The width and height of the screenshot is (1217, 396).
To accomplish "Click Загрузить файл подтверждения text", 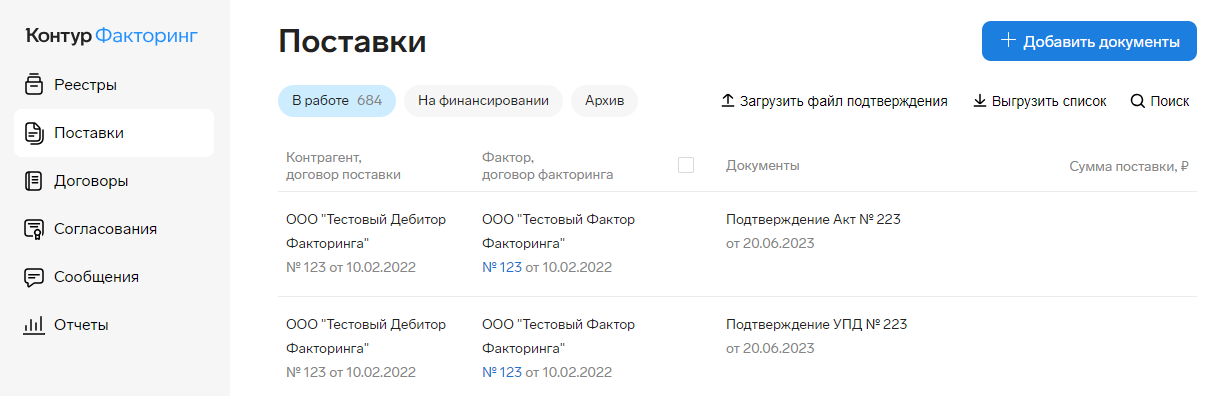I will coord(844,101).
